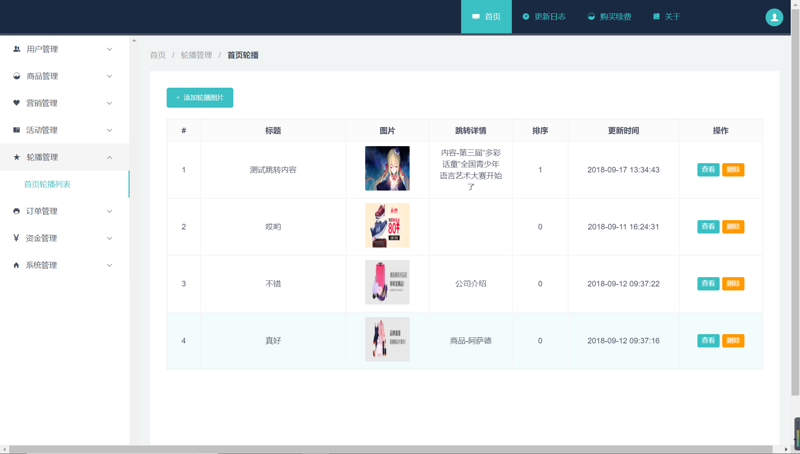Click the 商品管理 sidebar icon
800x454 pixels.
pyautogui.click(x=16, y=76)
